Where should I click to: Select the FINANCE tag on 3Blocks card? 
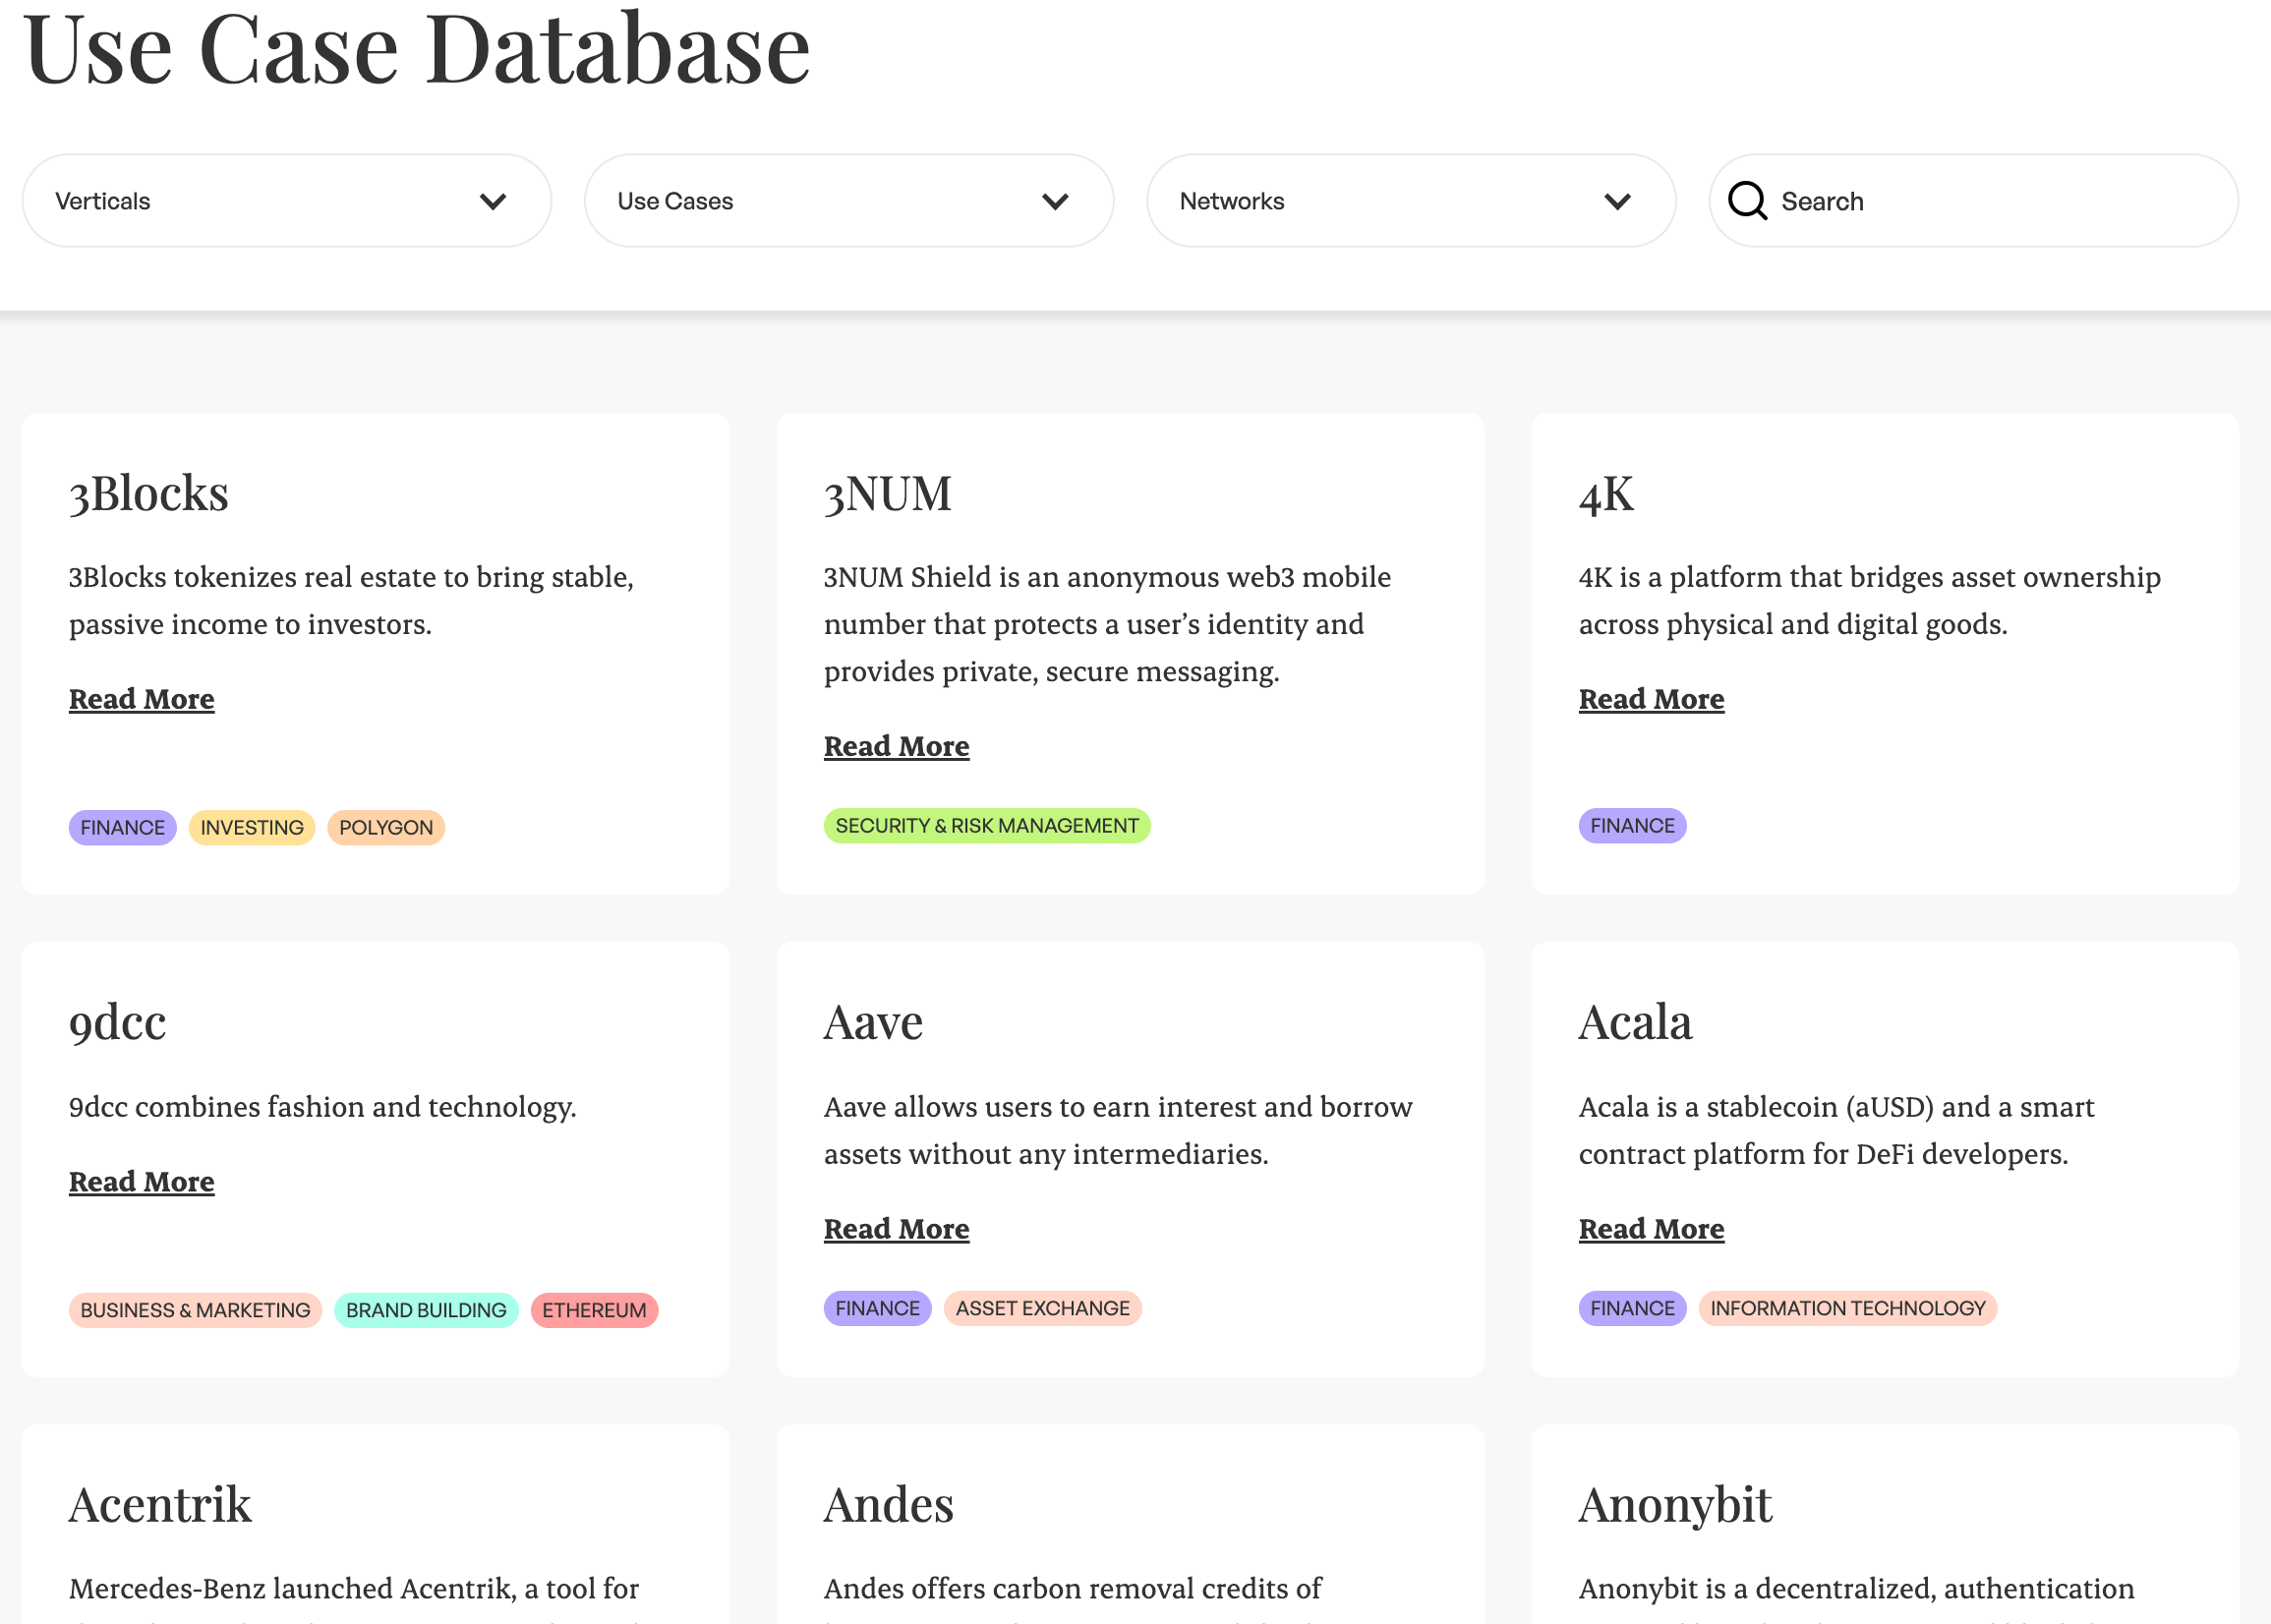pyautogui.click(x=123, y=828)
